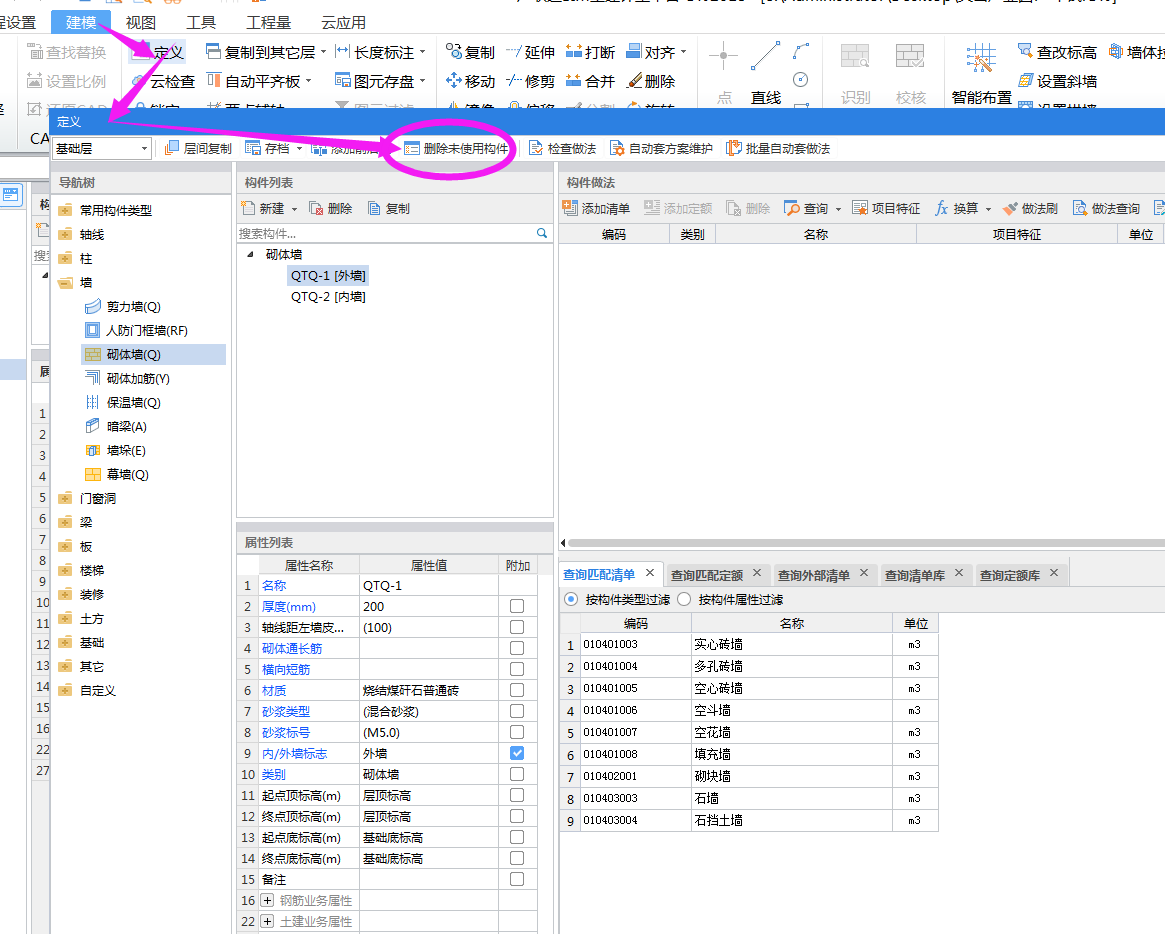Open 智能布置 smart layout tool
The image size is (1165, 934).
pyautogui.click(x=981, y=73)
